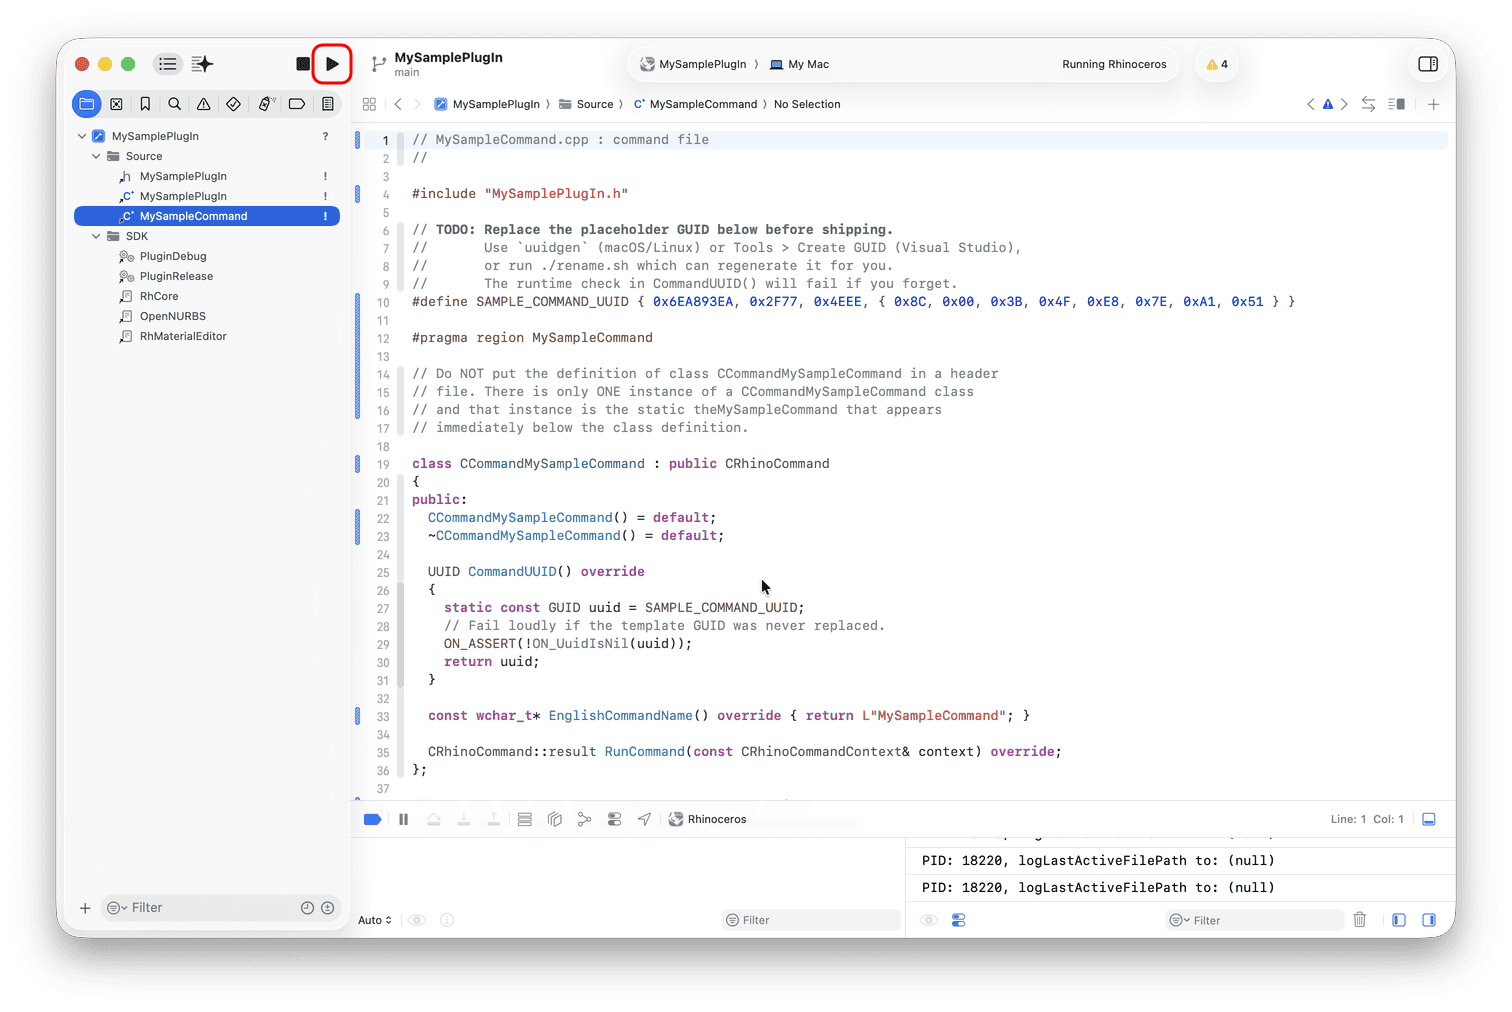
Task: Click the variables view Filter field
Action: click(811, 920)
